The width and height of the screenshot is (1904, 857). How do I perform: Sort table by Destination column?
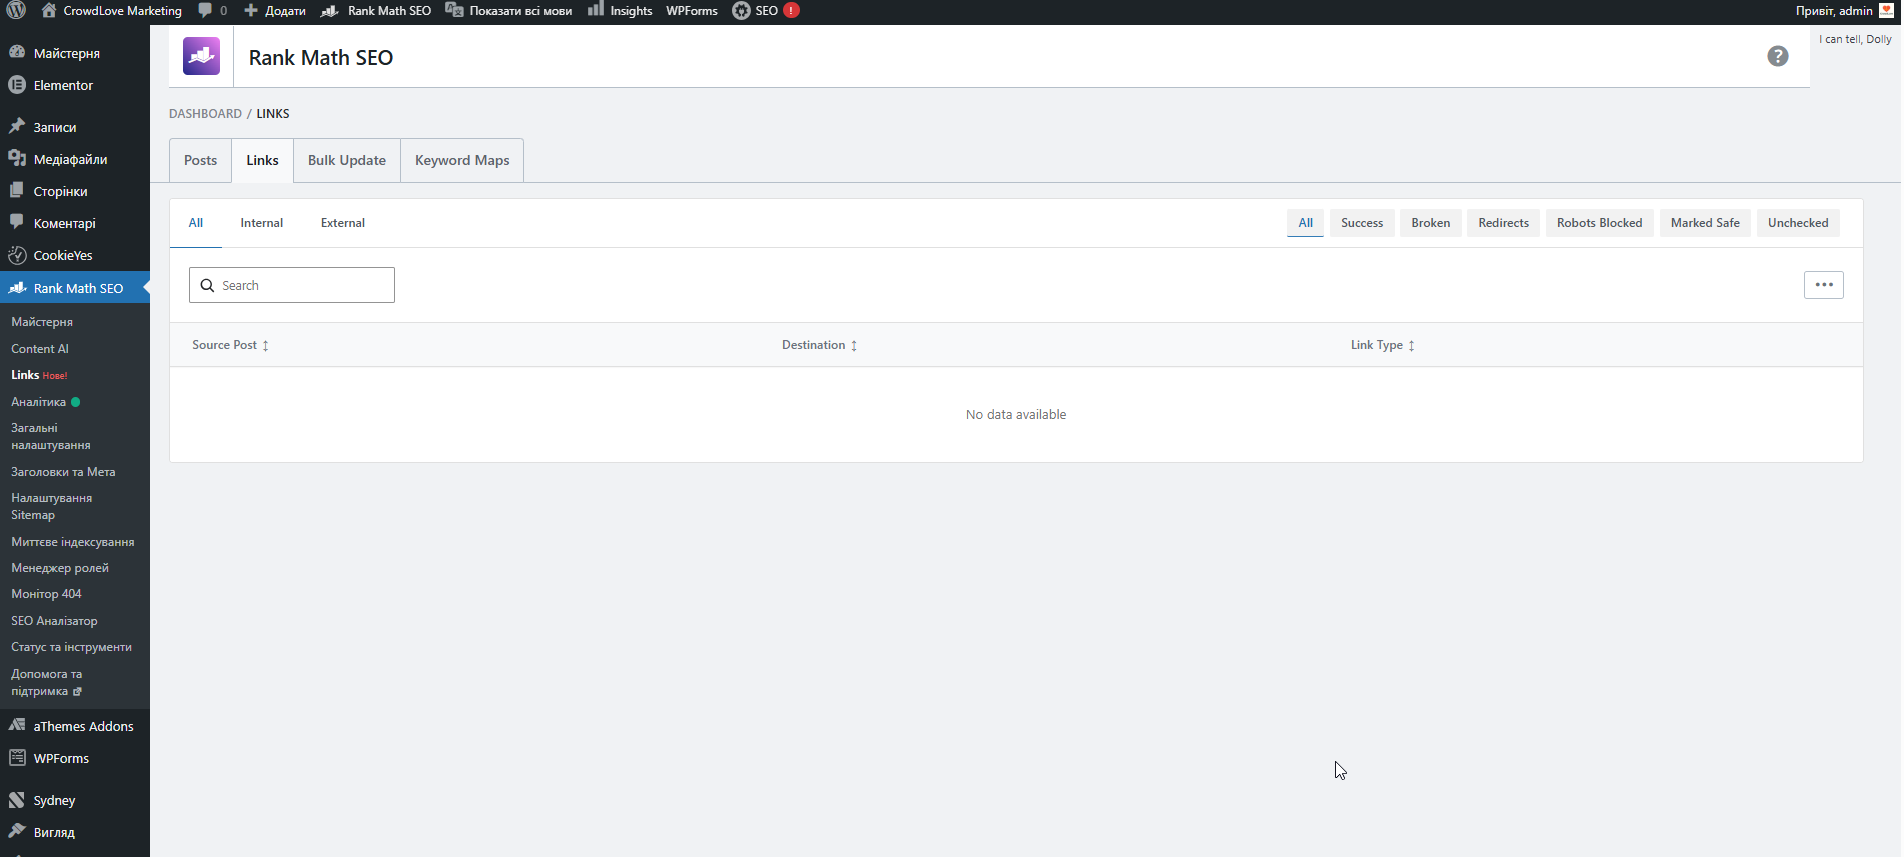pyautogui.click(x=819, y=345)
